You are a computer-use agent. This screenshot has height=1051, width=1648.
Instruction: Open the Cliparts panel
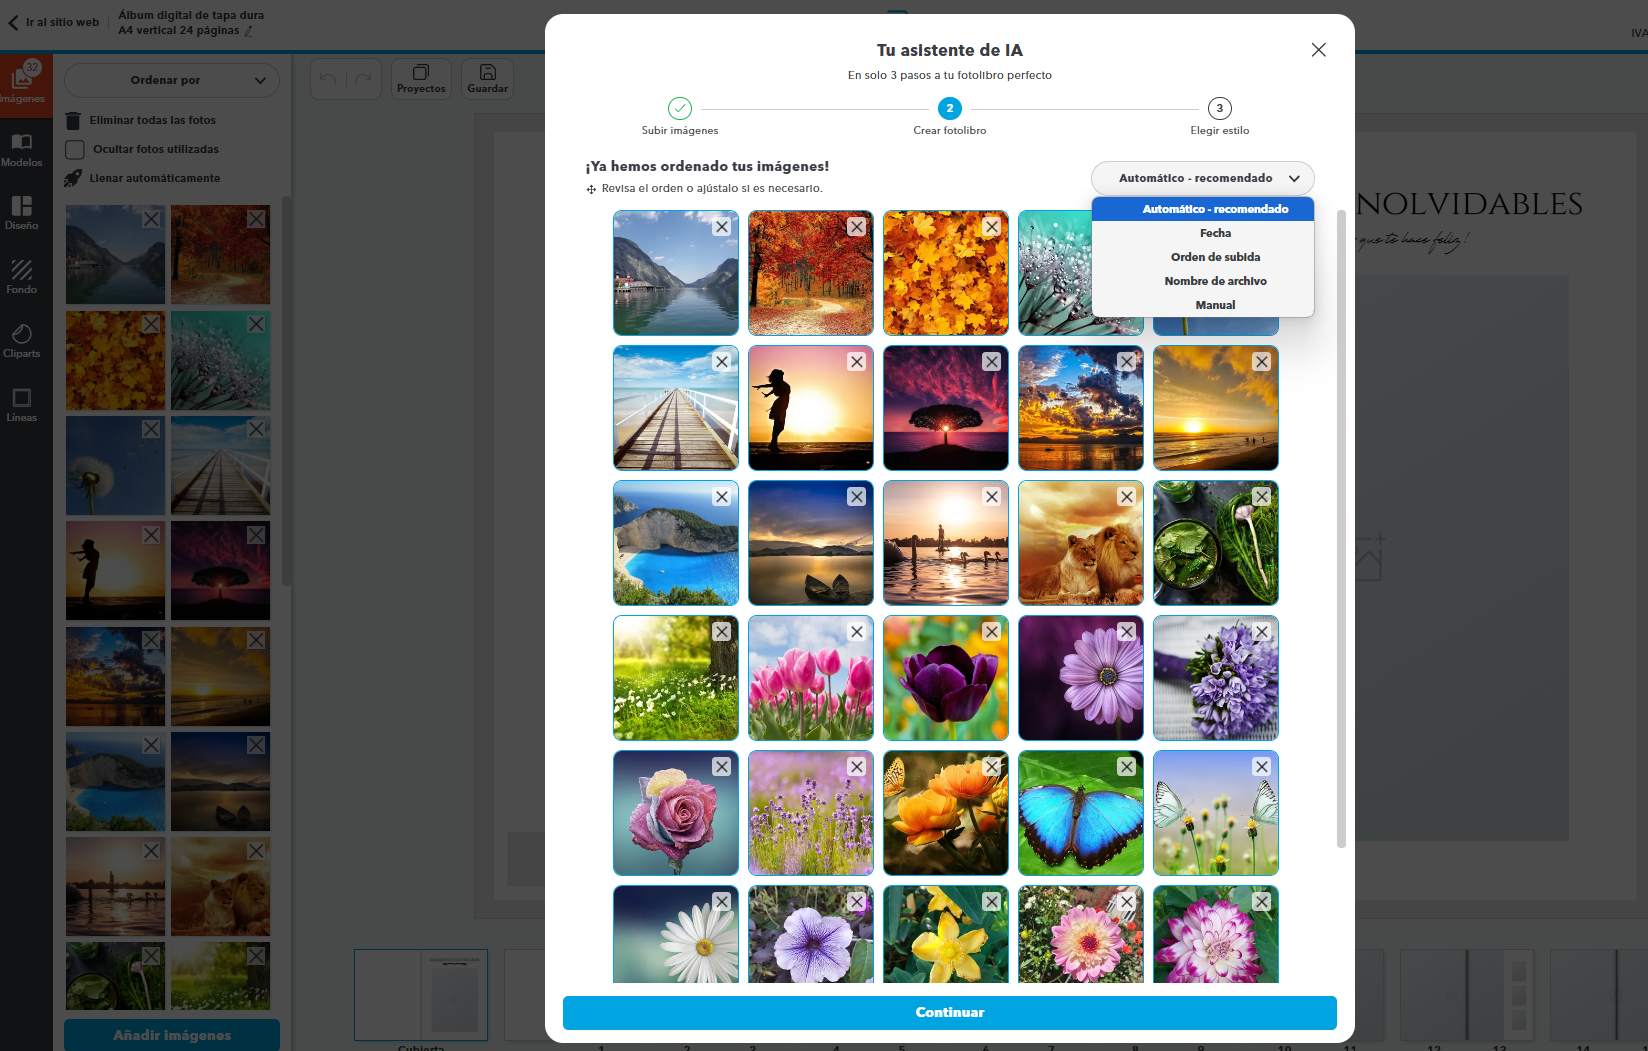pyautogui.click(x=22, y=340)
